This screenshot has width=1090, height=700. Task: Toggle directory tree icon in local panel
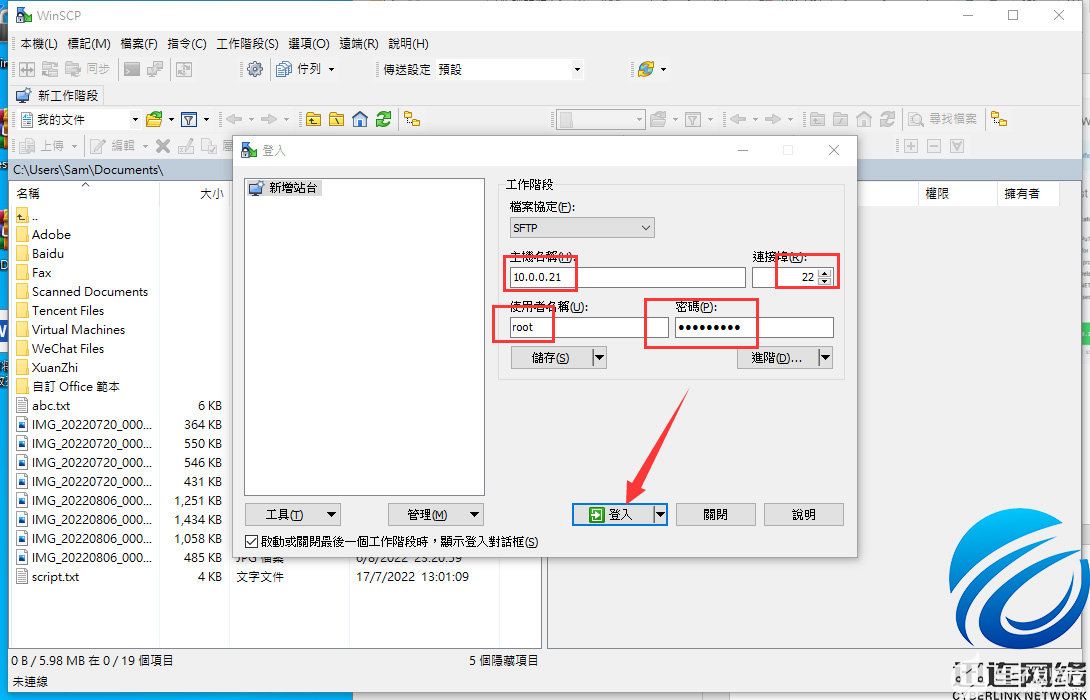[x=412, y=120]
